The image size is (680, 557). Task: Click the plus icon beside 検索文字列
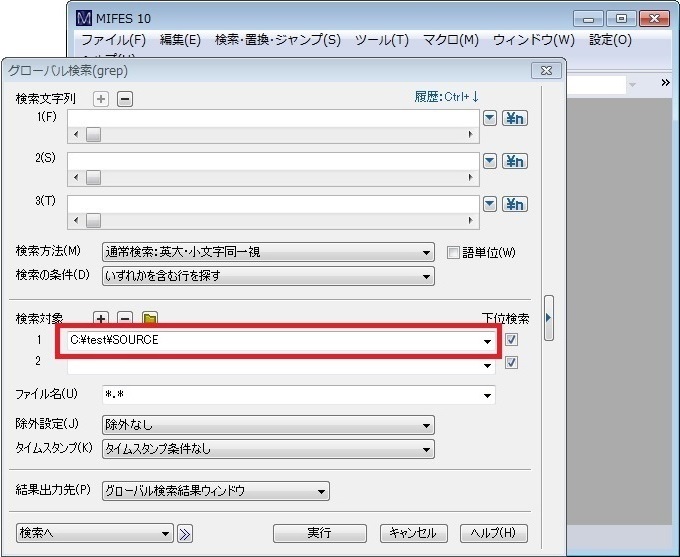pyautogui.click(x=101, y=98)
